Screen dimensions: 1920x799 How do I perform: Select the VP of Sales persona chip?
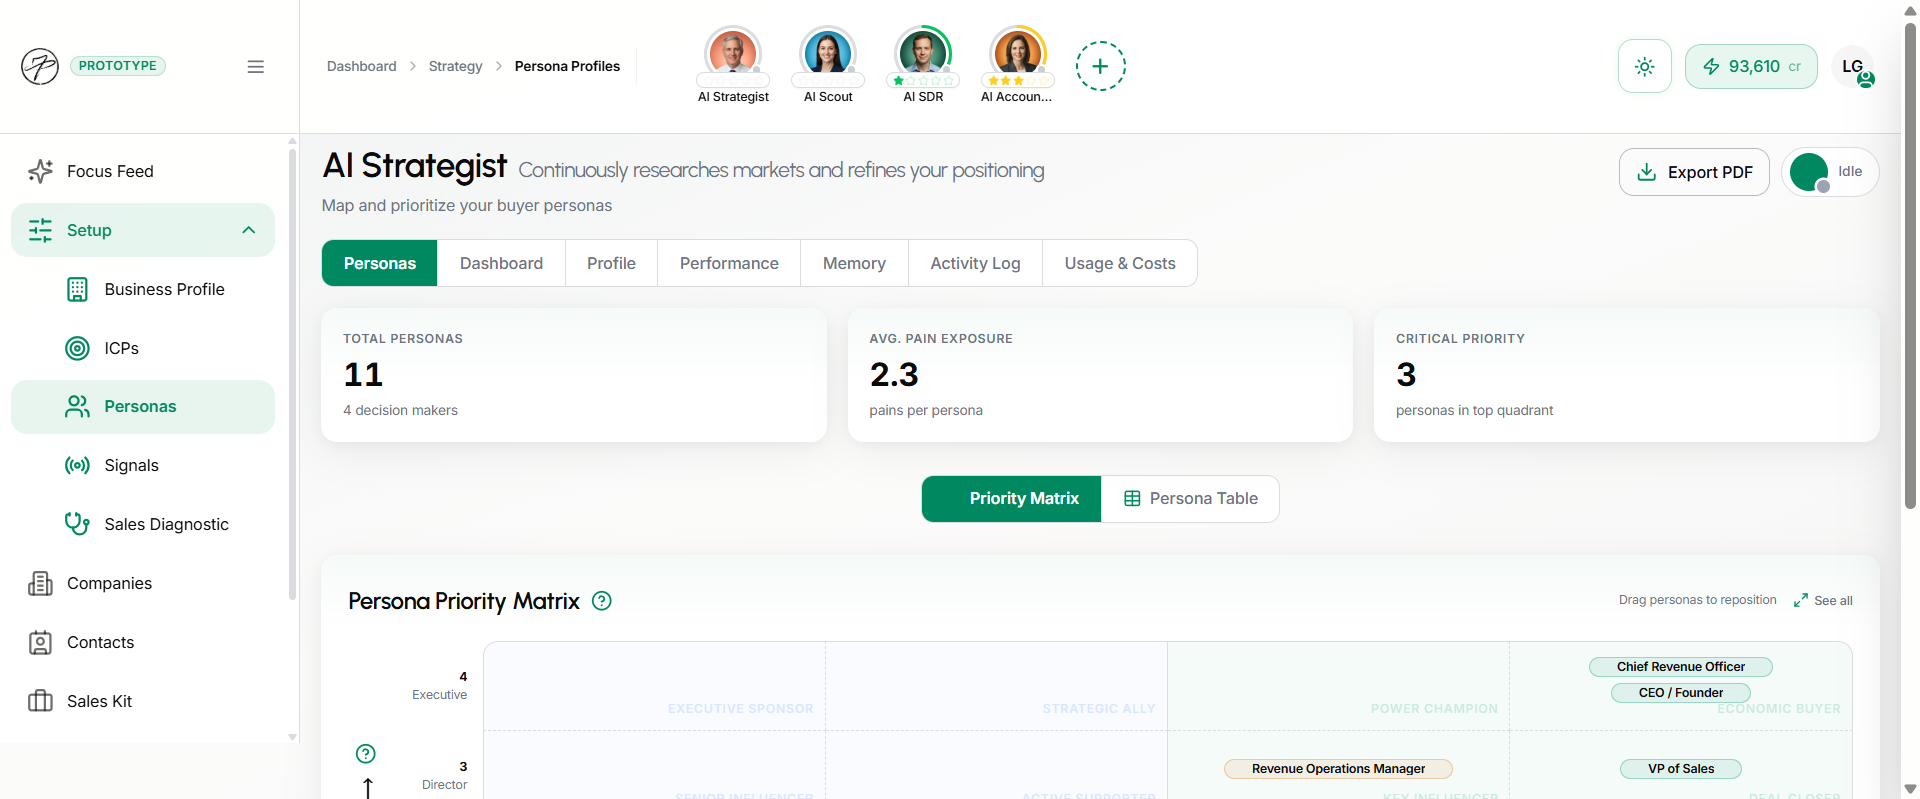pos(1680,769)
